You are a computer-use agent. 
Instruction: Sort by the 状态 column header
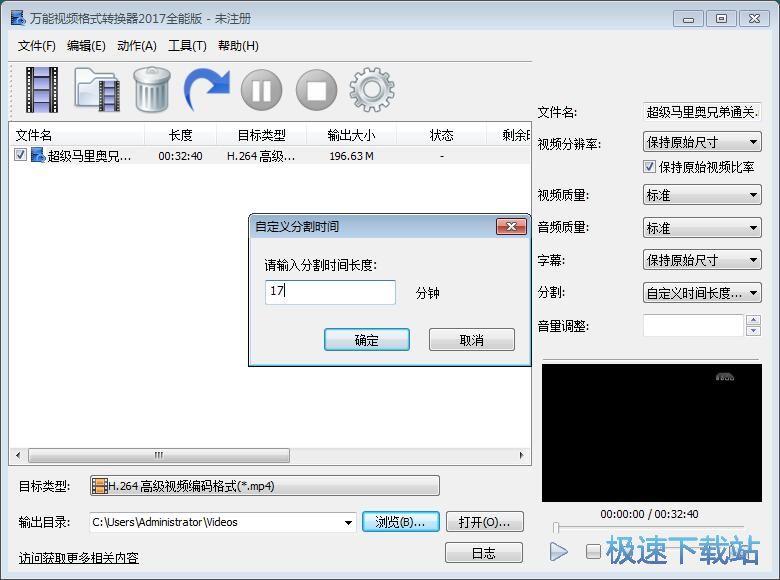pos(441,135)
